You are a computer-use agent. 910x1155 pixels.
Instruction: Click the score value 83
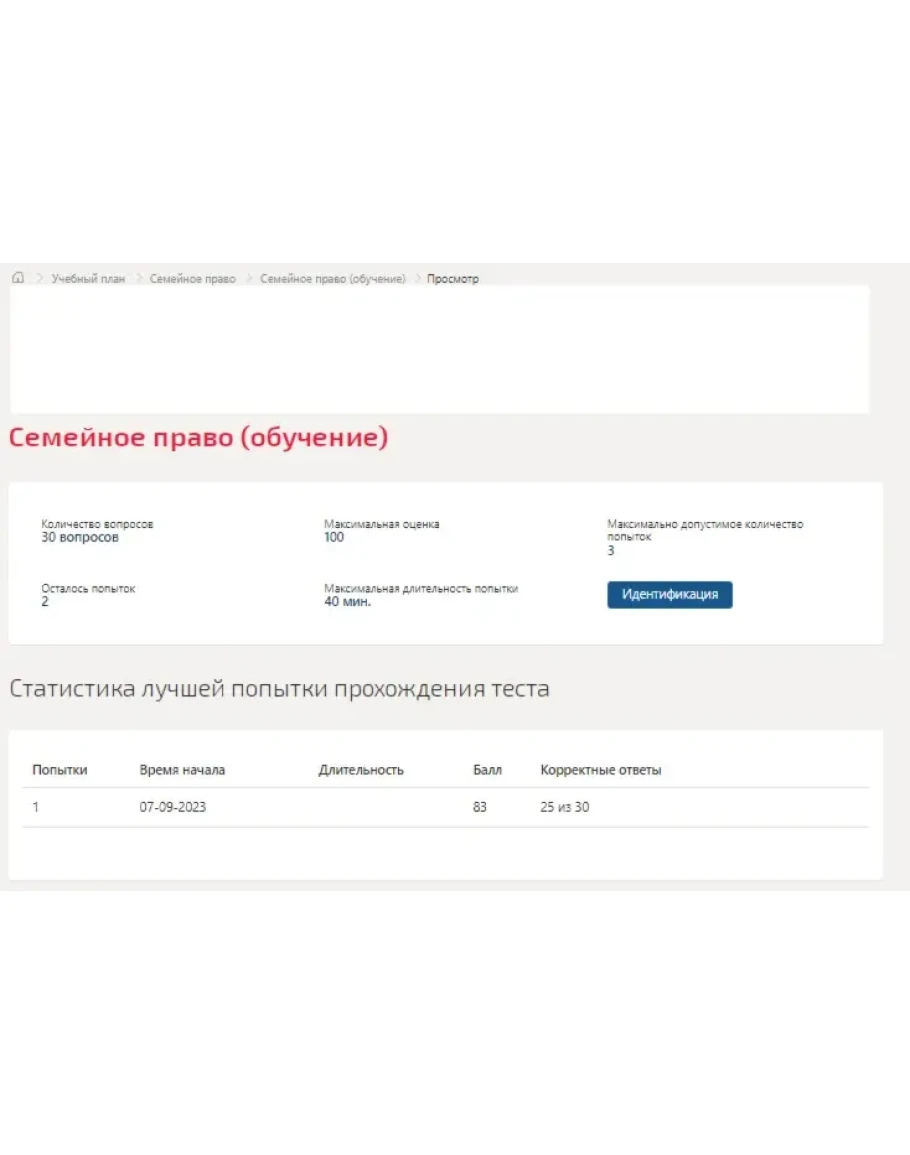click(480, 807)
